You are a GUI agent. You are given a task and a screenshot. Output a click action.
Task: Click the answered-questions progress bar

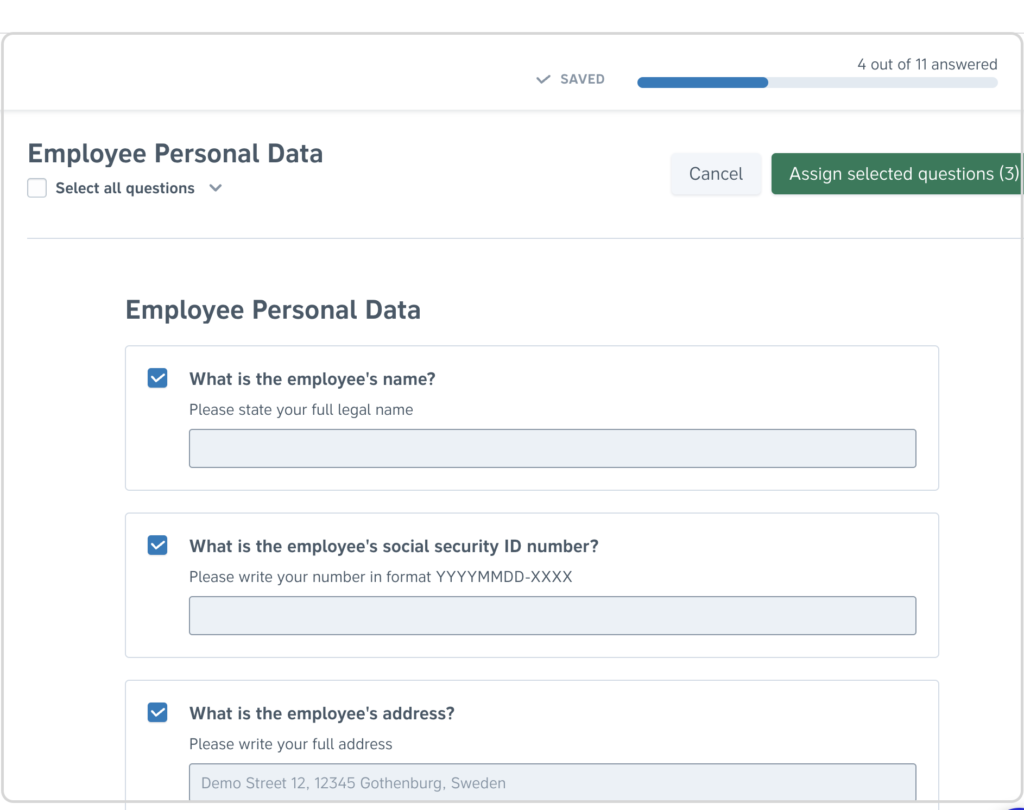tap(817, 82)
